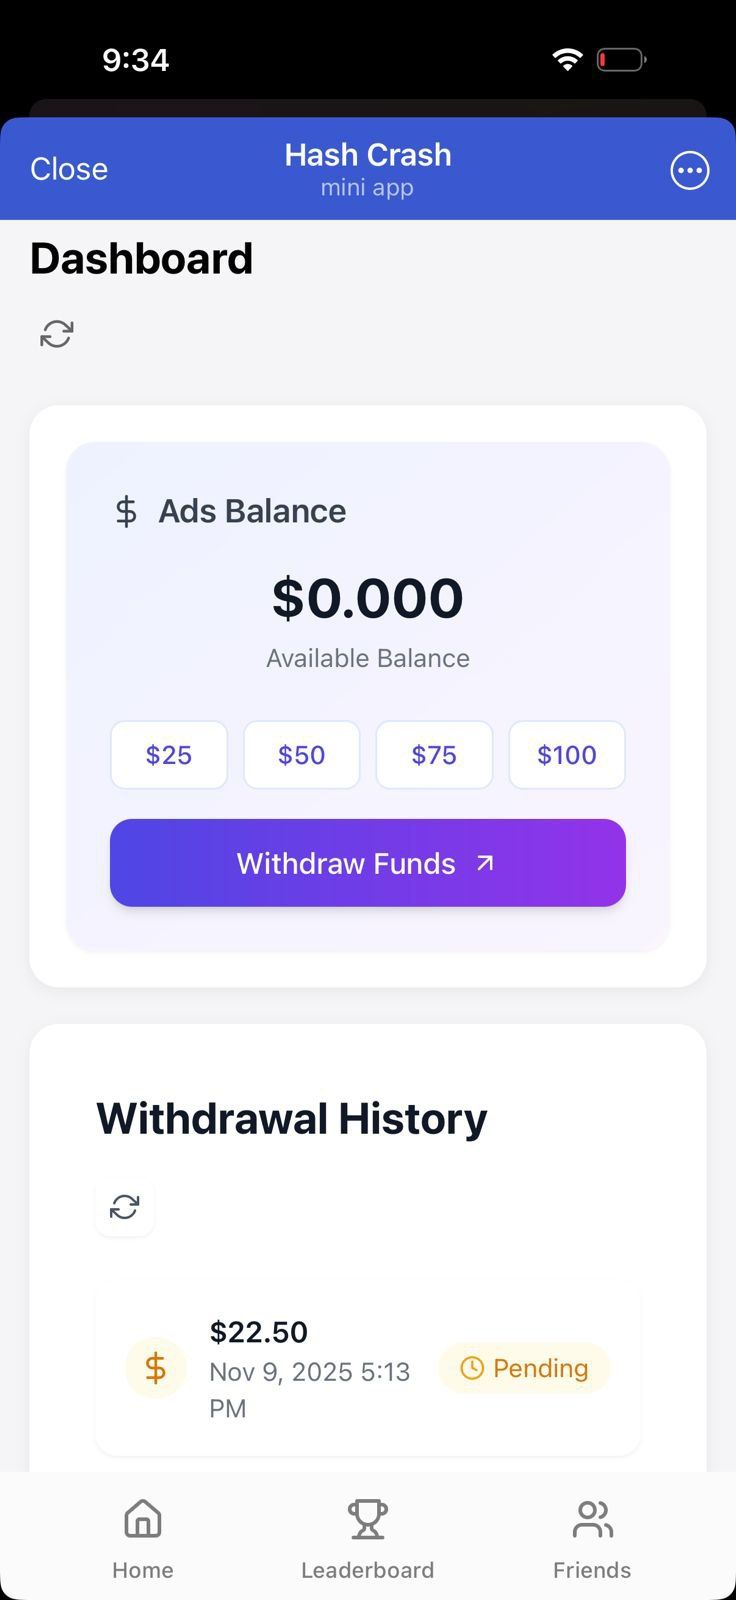This screenshot has height=1600, width=736.
Task: Tap the Leaderboard trophy icon
Action: 367,1519
